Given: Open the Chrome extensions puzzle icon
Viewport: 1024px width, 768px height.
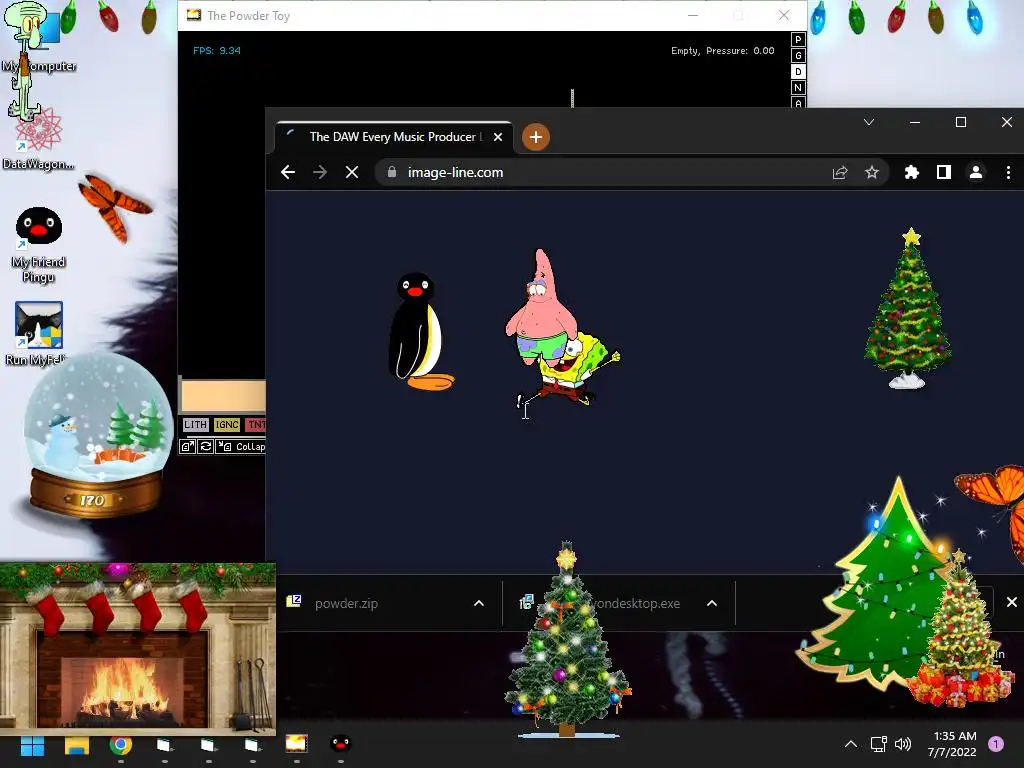Looking at the screenshot, I should coord(912,172).
